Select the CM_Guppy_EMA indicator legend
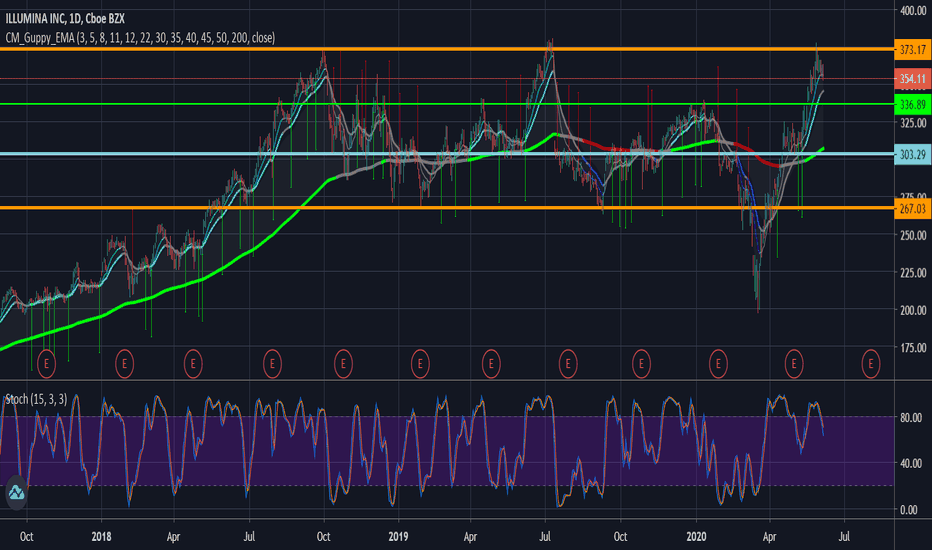Screen dimensions: 932x550 pos(140,38)
